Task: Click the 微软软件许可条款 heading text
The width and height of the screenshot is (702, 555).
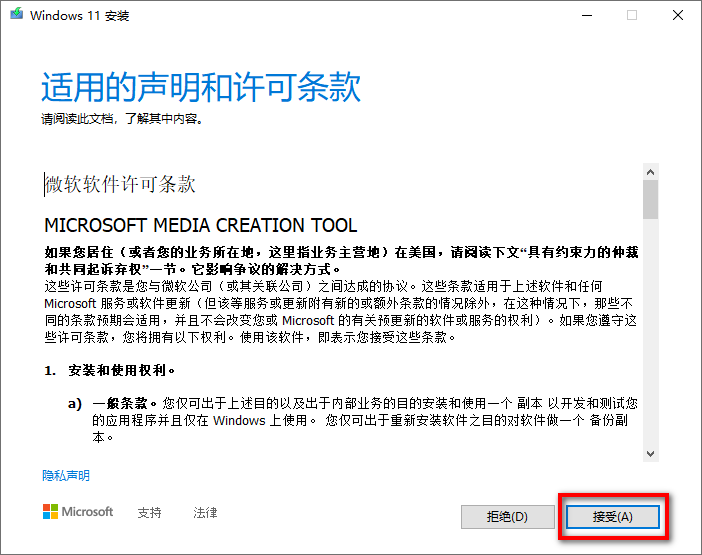Action: (121, 185)
